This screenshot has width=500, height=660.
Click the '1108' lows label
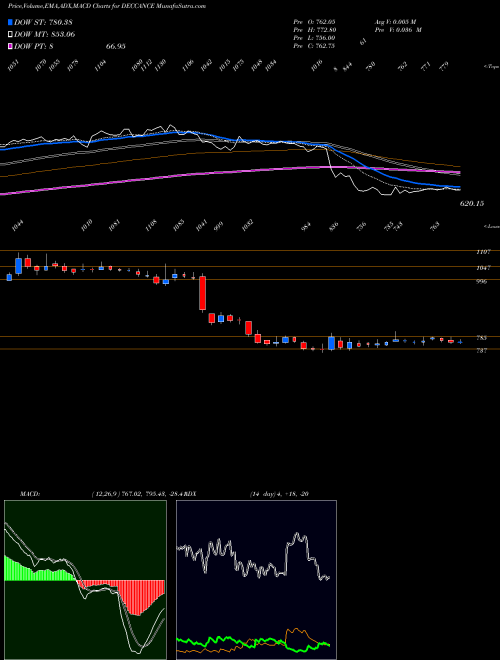tap(150, 226)
